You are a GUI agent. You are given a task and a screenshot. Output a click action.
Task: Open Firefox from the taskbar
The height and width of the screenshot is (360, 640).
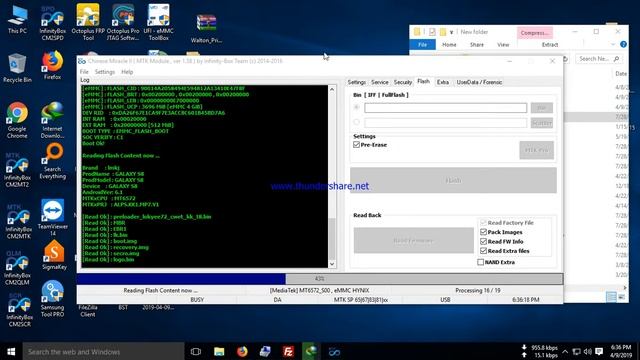coord(242,351)
